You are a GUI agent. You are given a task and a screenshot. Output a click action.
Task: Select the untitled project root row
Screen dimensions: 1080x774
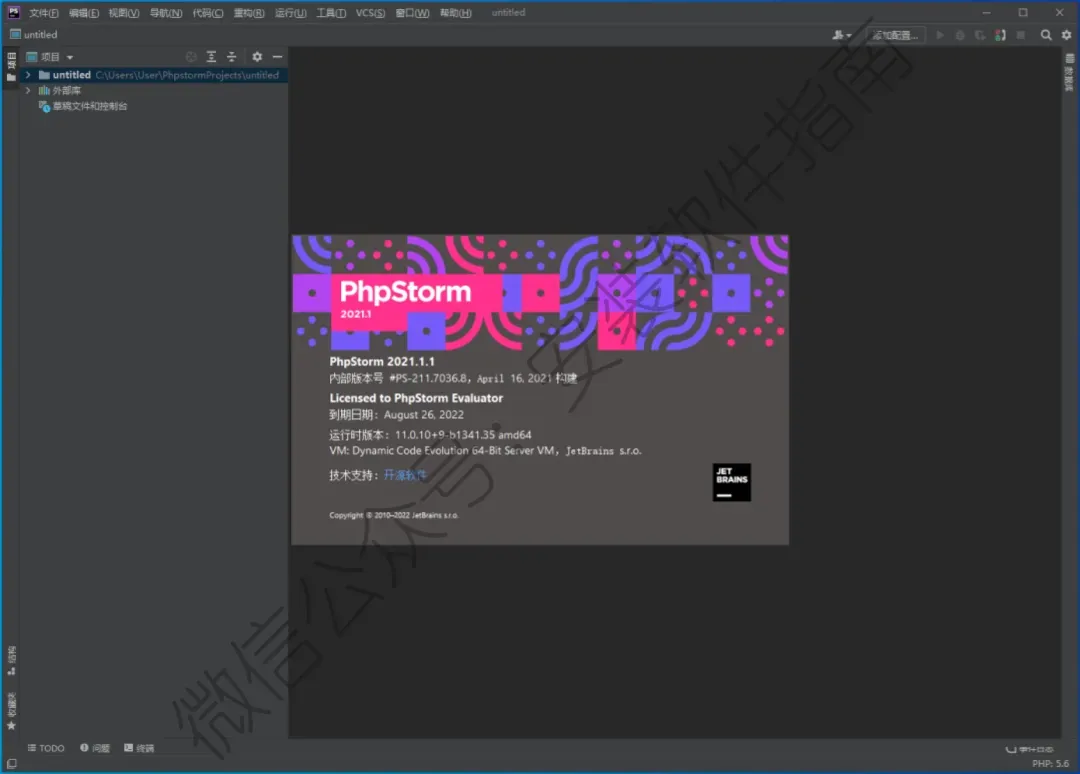click(154, 75)
